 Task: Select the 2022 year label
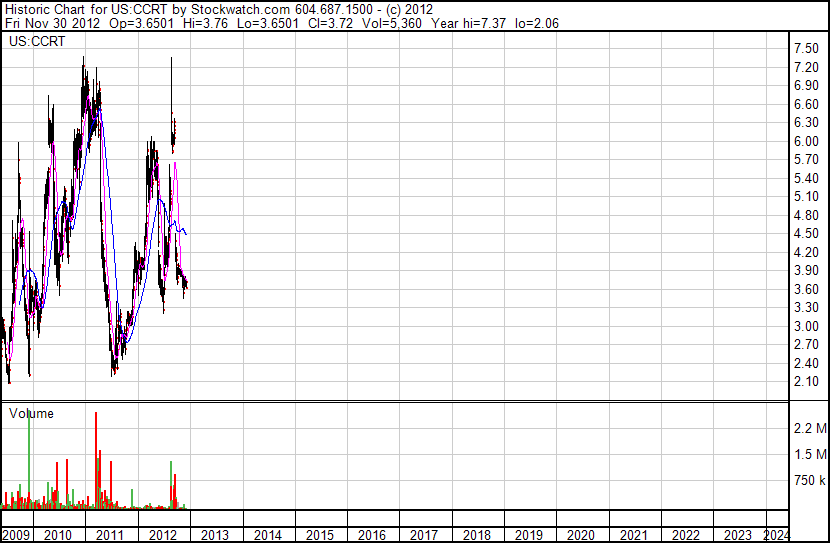[x=685, y=535]
